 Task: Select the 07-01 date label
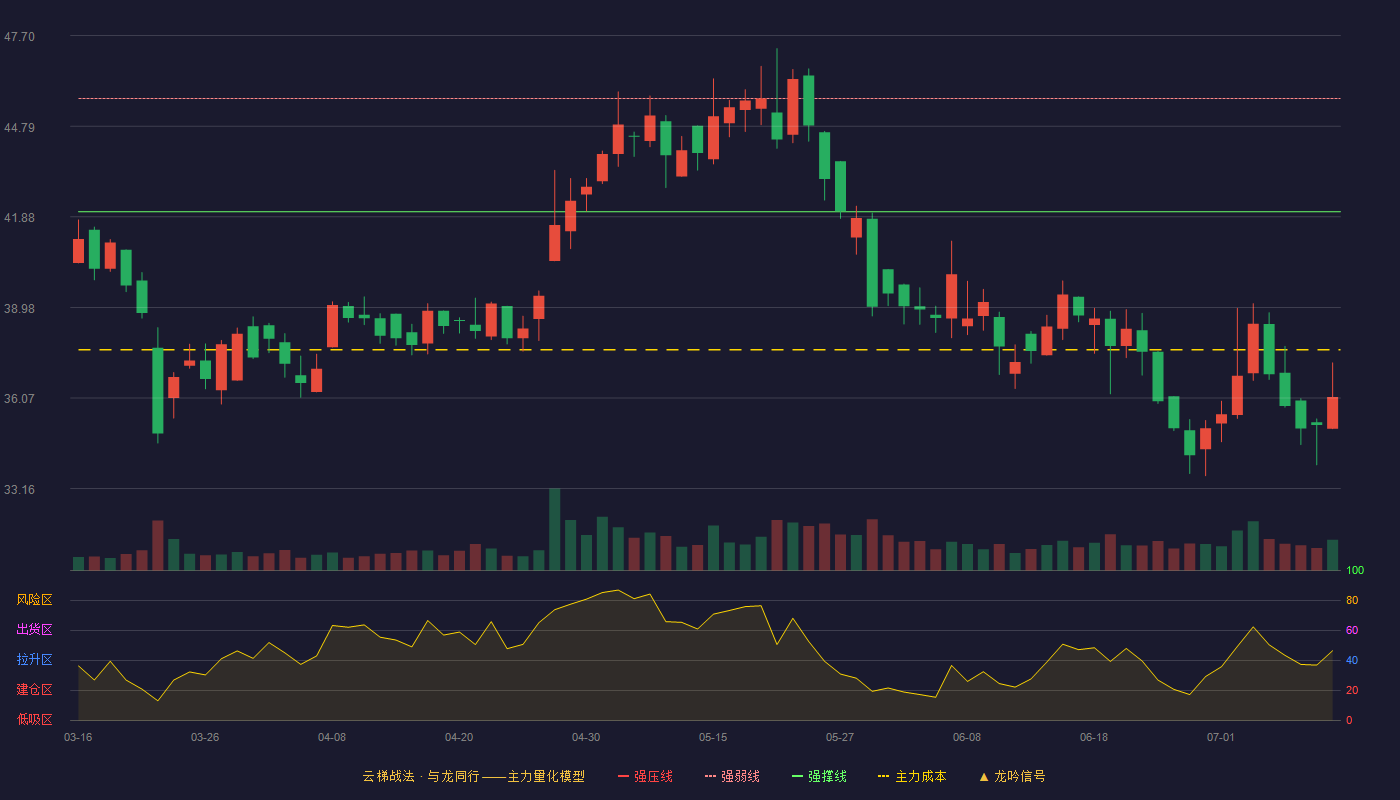[1221, 737]
